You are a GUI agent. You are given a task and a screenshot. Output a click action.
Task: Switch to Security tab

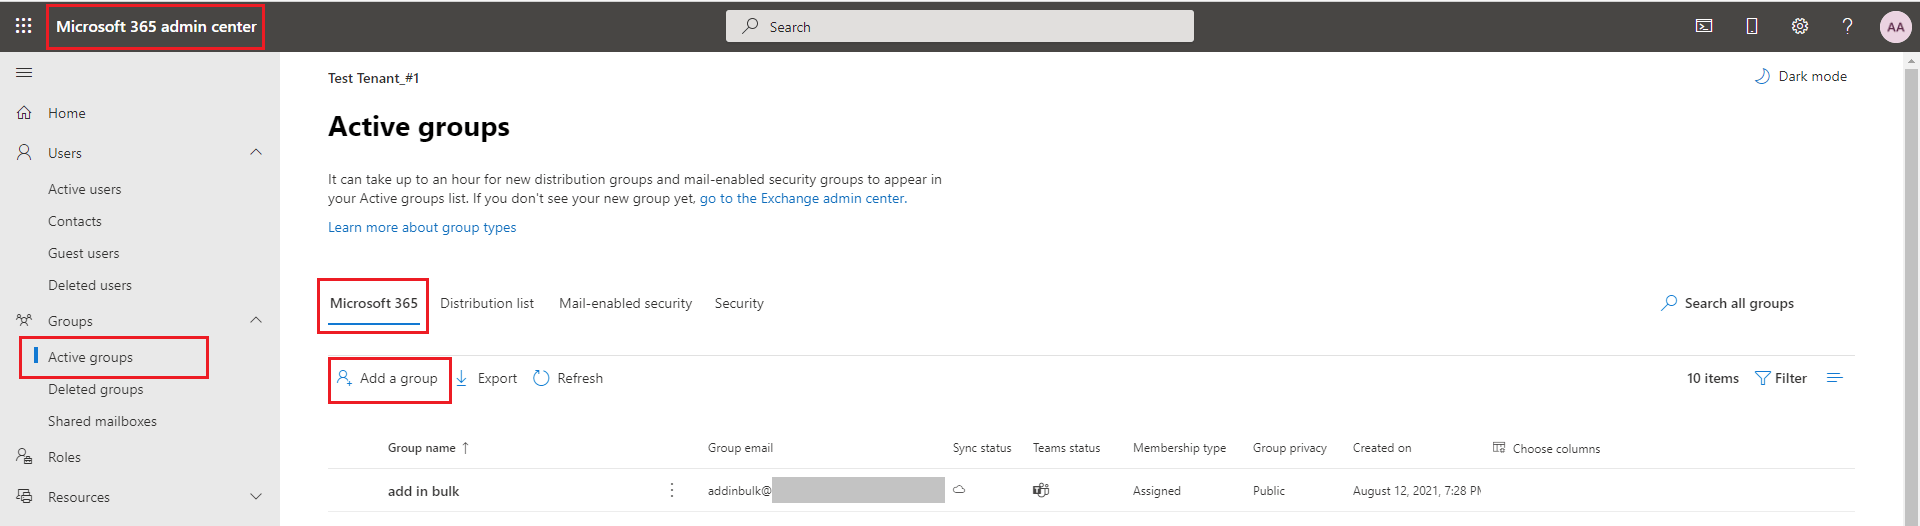[739, 303]
